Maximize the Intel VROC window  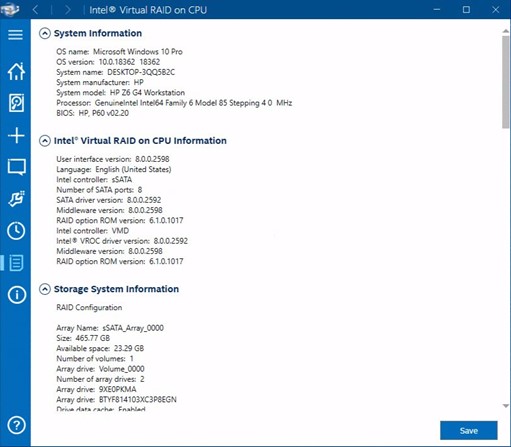[x=466, y=10]
